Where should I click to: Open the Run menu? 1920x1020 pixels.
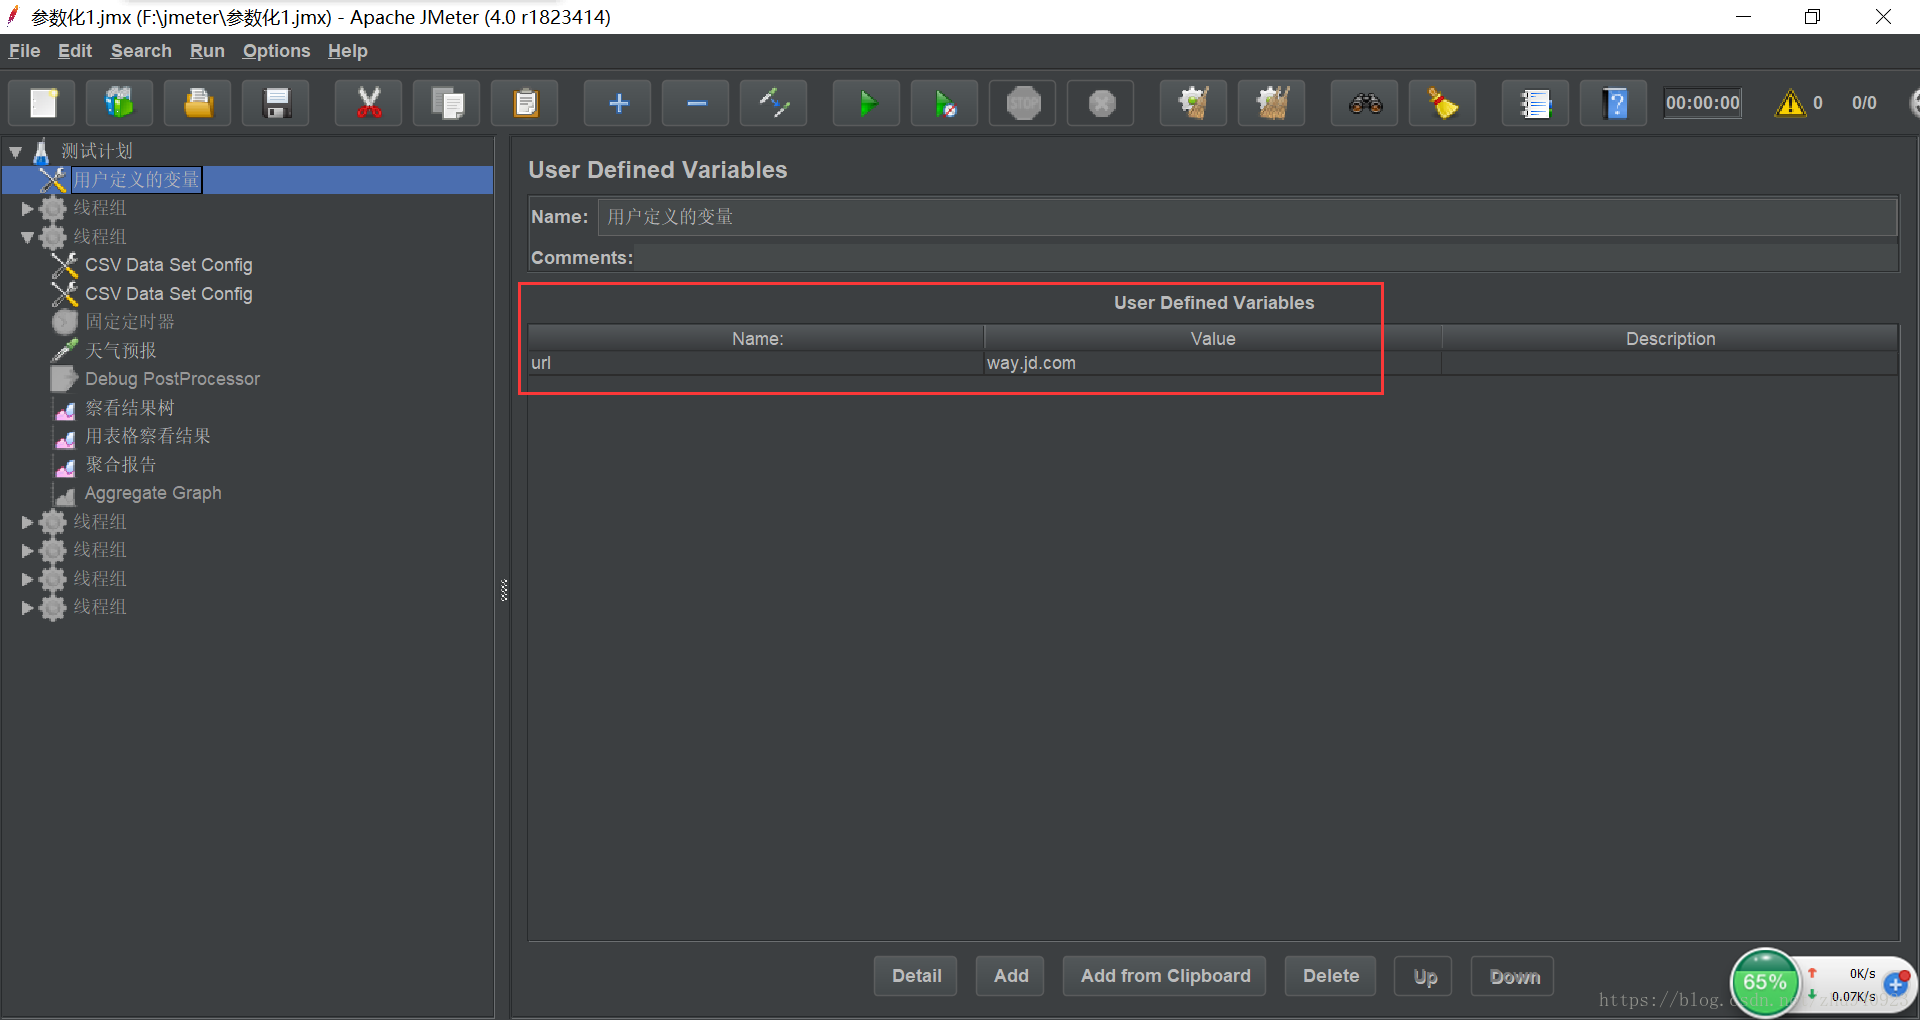[x=207, y=51]
